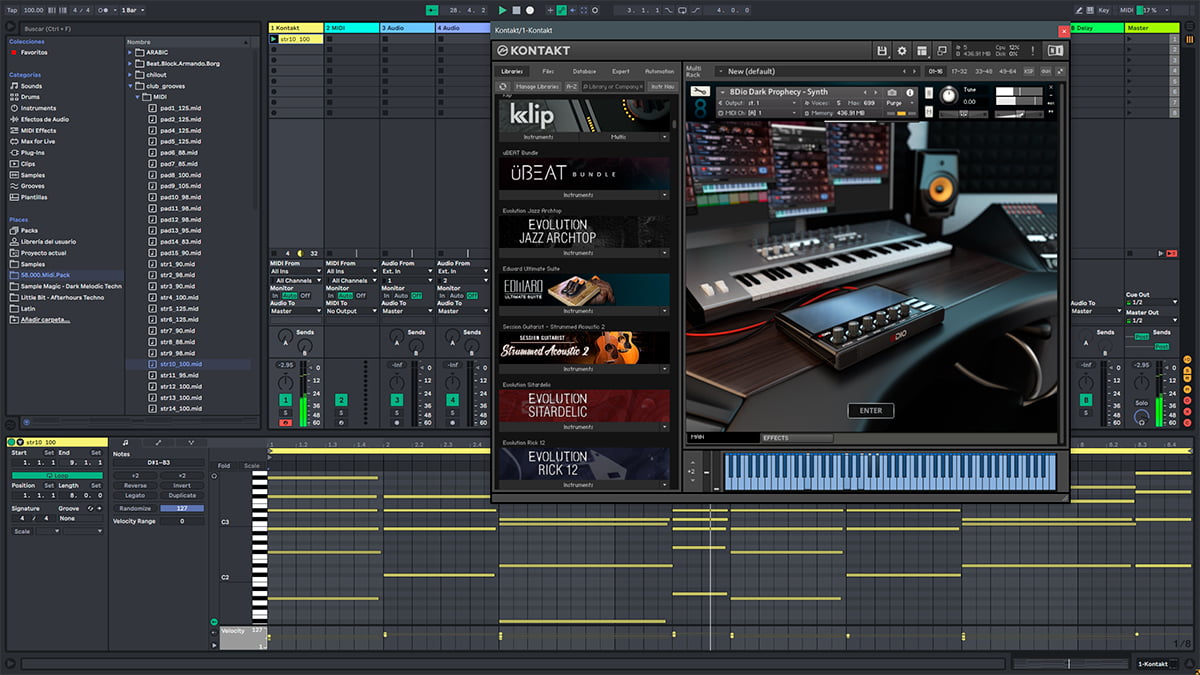Switch to Kontakt Libraries tab
The width and height of the screenshot is (1200, 675).
(512, 72)
